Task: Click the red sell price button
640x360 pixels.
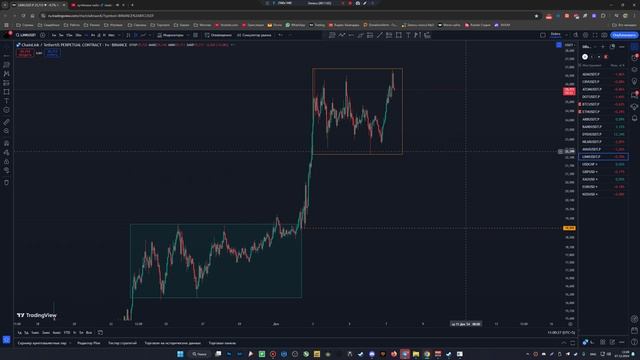Action: pyautogui.click(x=24, y=52)
